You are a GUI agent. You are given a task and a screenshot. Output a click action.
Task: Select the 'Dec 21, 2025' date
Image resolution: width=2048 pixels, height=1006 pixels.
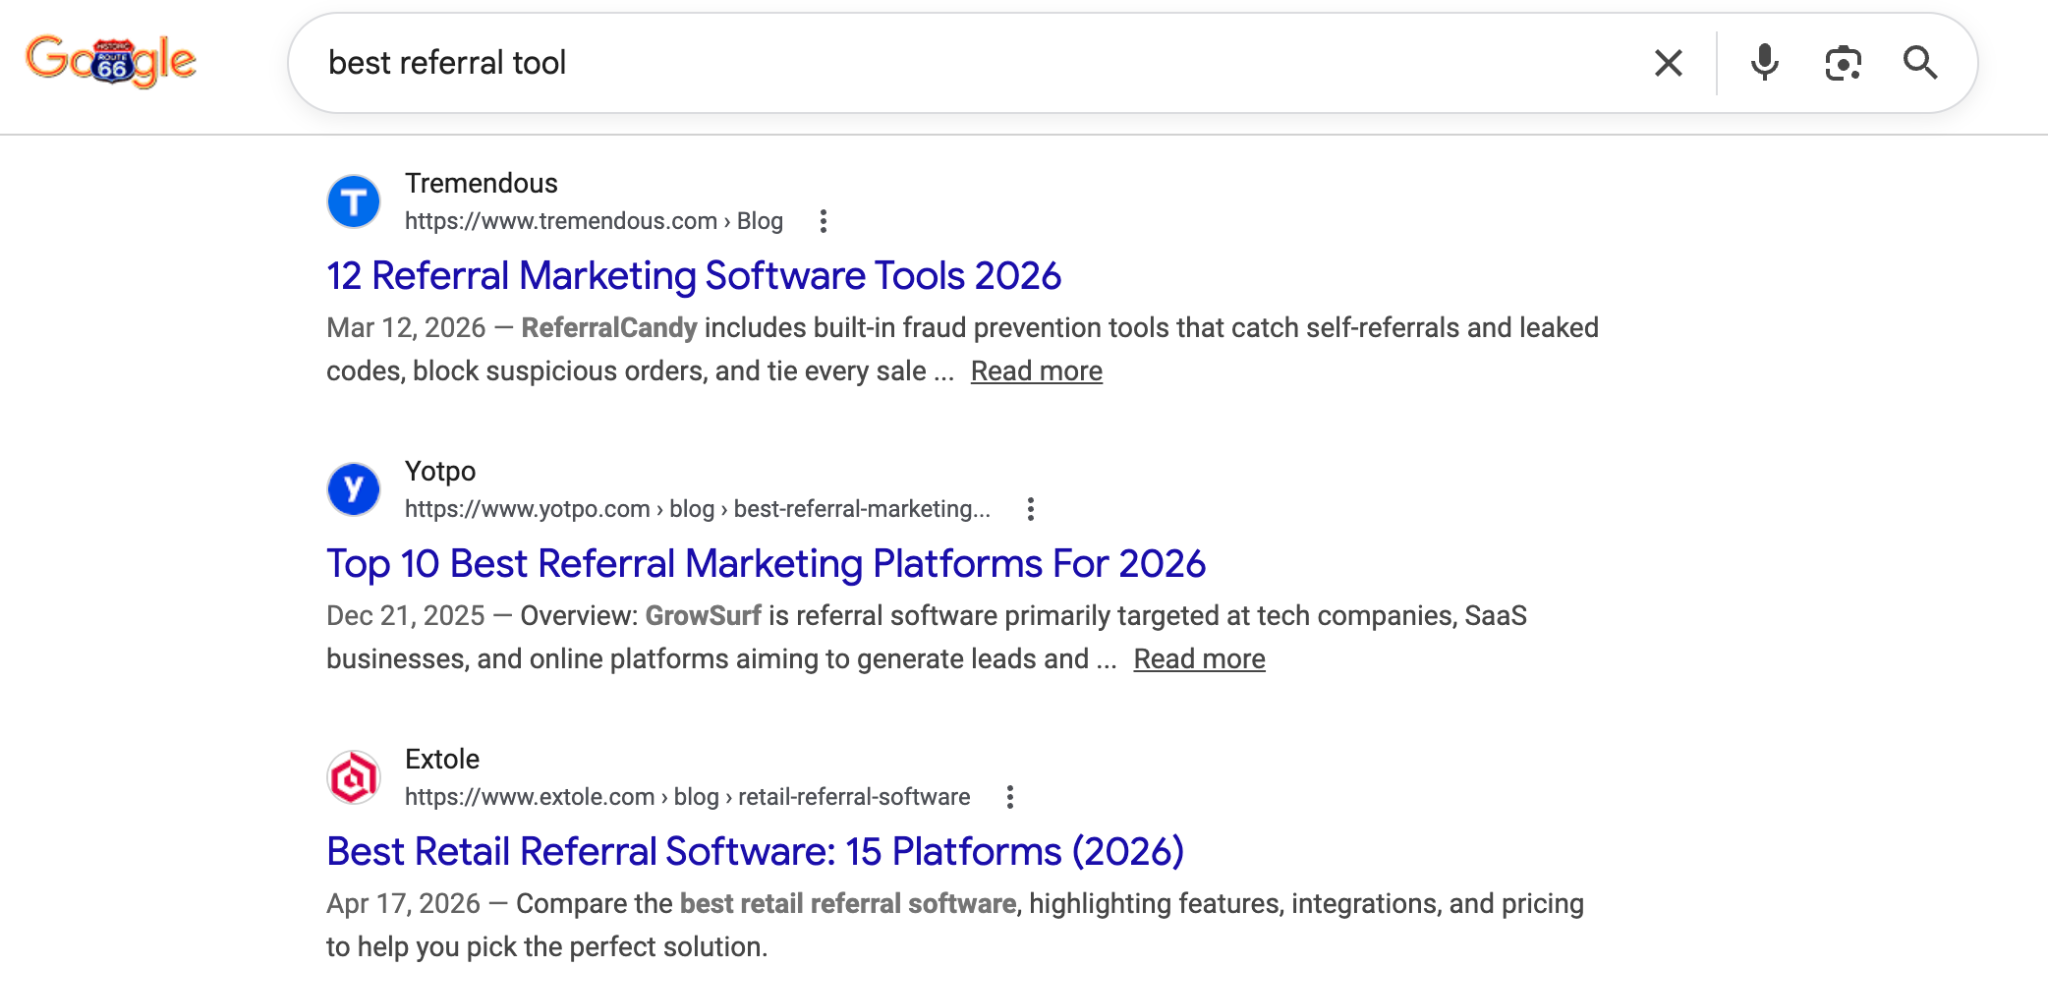[406, 616]
